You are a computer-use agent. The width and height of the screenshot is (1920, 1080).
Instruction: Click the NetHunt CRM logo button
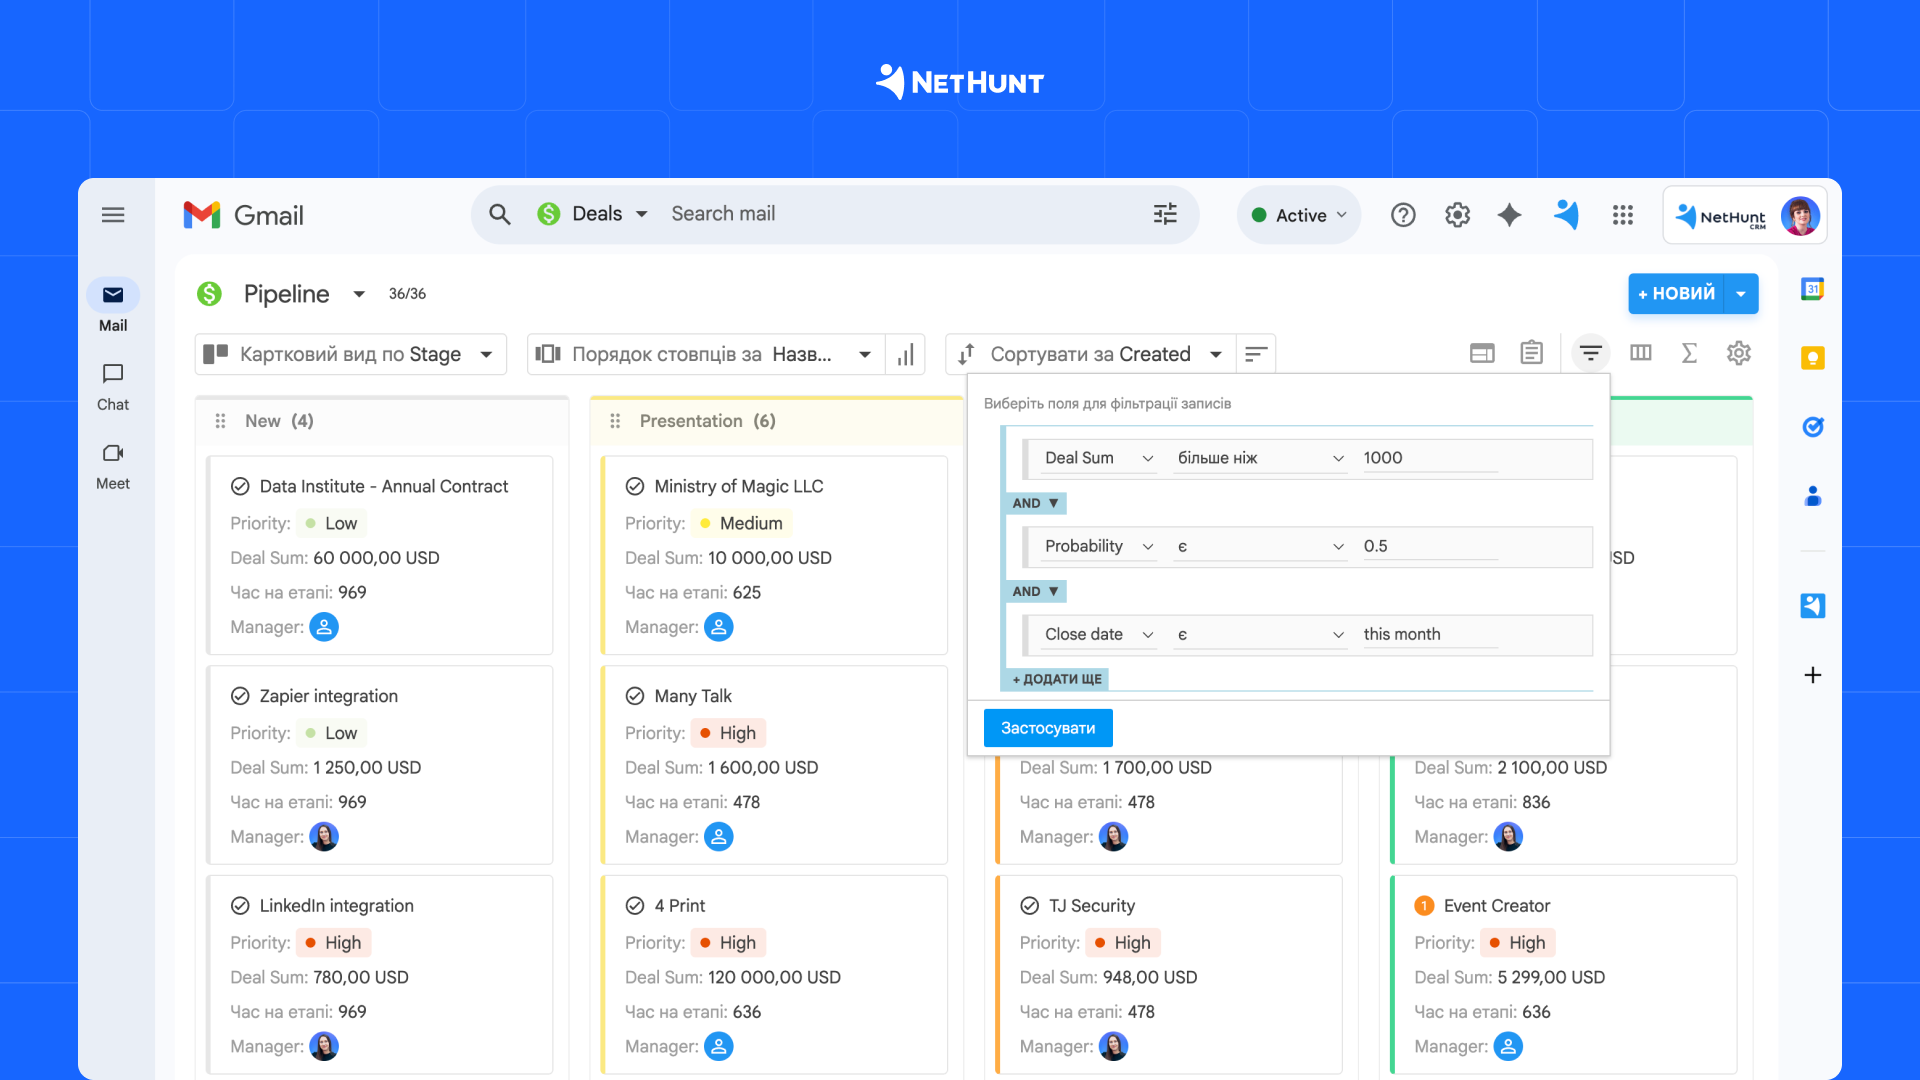click(1721, 216)
